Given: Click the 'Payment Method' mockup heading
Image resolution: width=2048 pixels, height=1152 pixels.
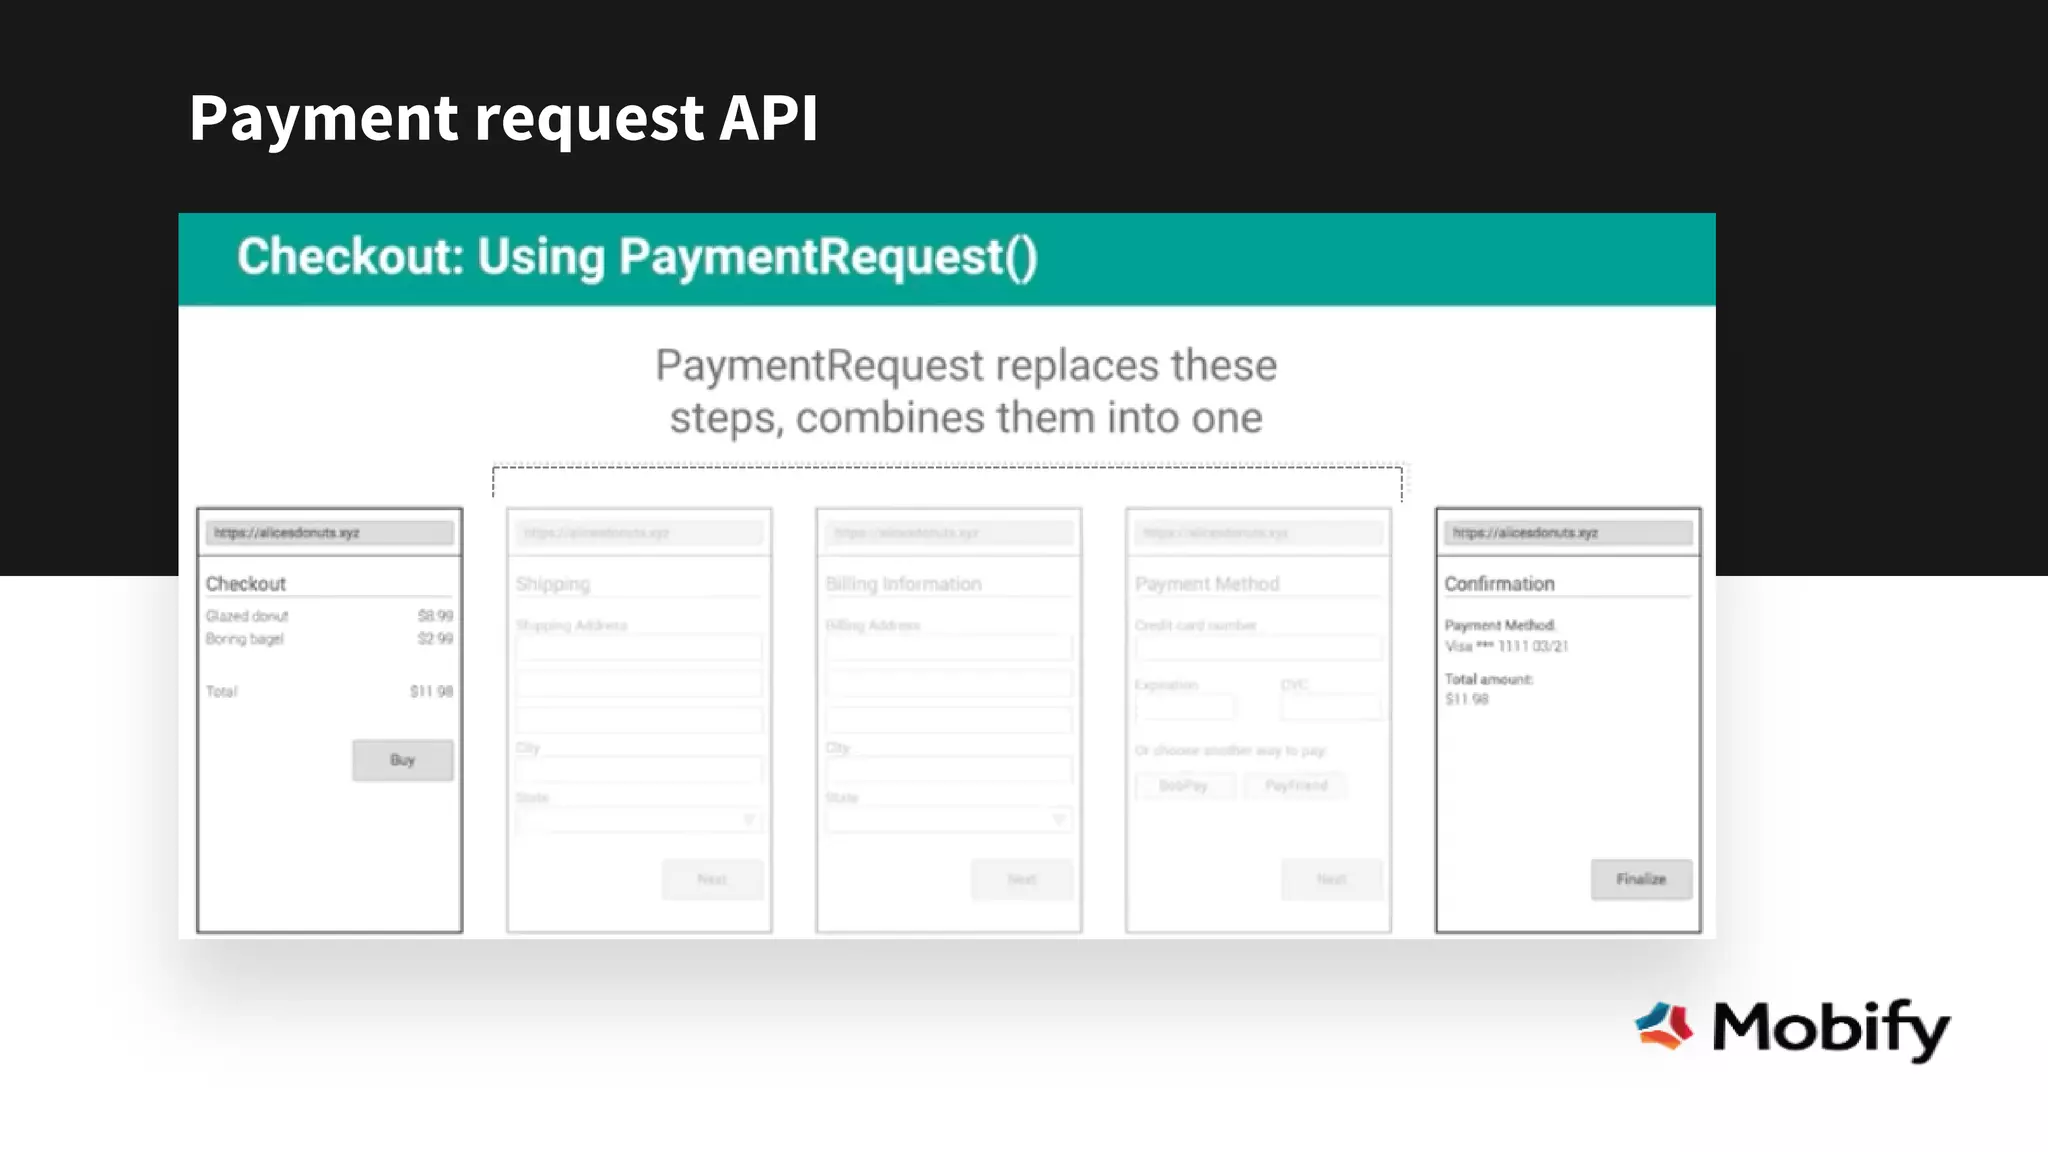Looking at the screenshot, I should [1207, 584].
